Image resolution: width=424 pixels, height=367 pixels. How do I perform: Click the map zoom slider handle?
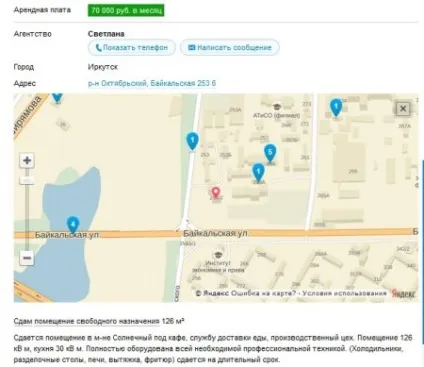(x=27, y=181)
